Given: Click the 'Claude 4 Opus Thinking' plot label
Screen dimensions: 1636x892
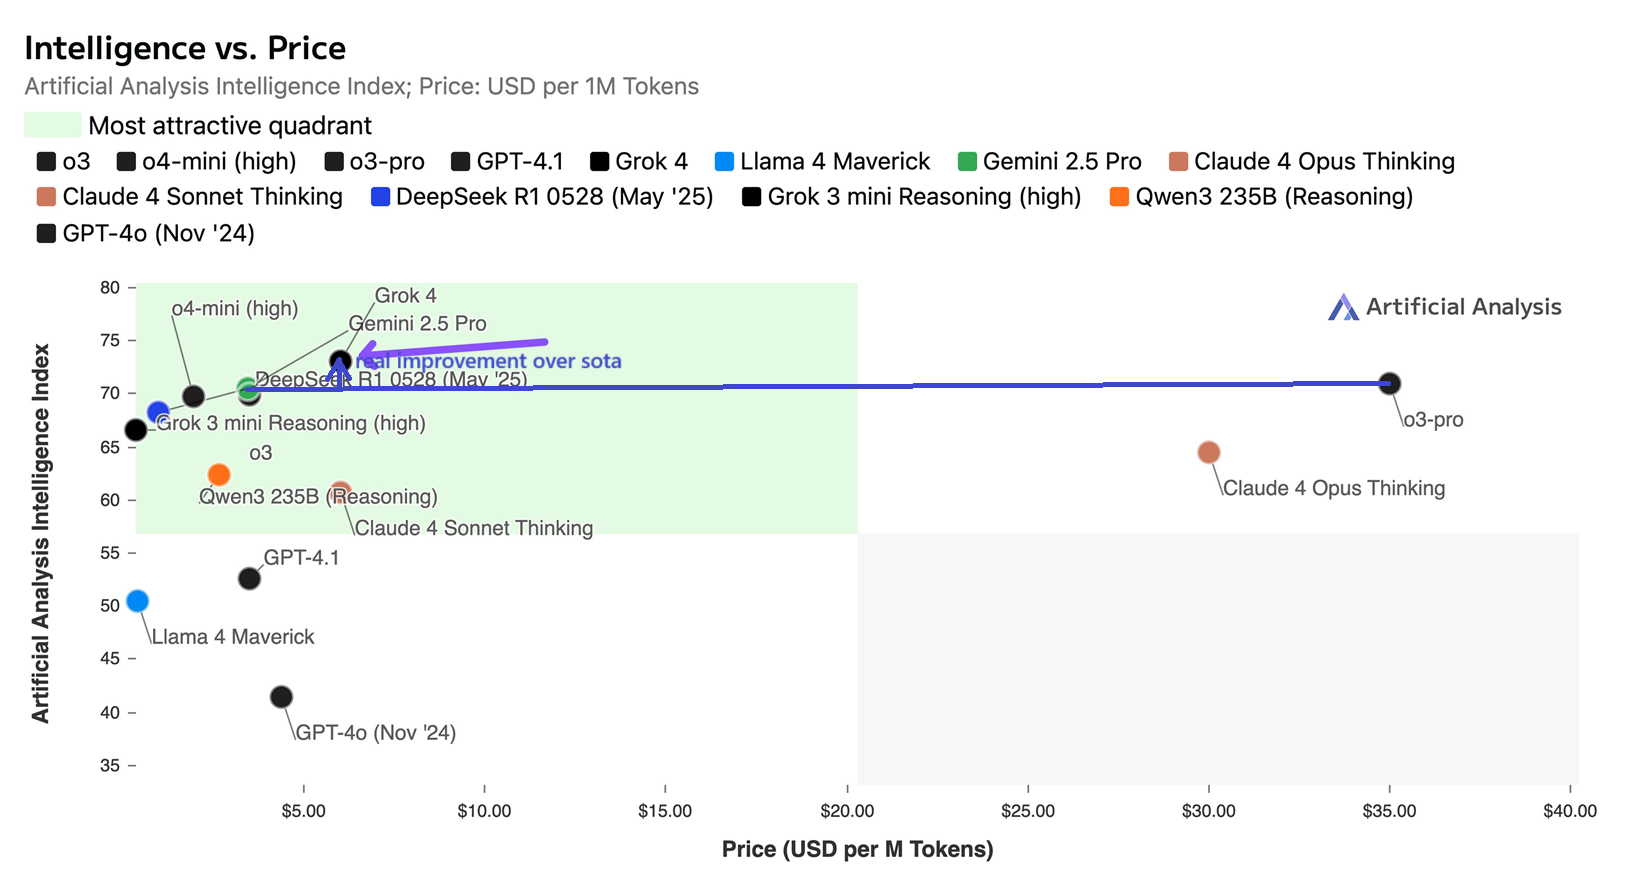Looking at the screenshot, I should 1334,488.
